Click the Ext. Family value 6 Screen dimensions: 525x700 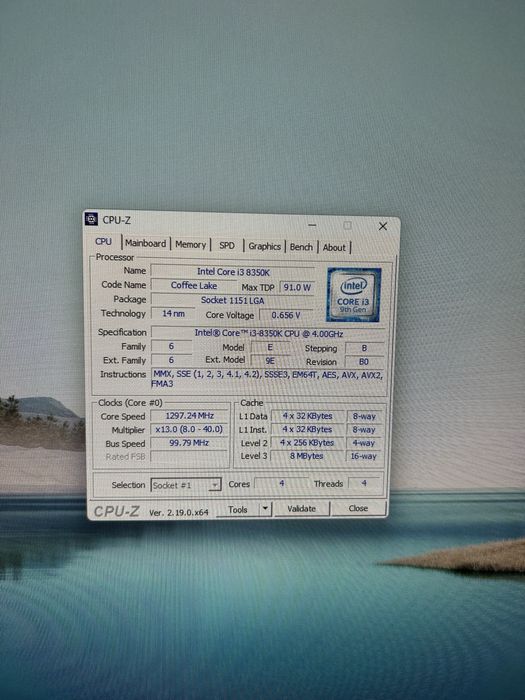click(171, 360)
